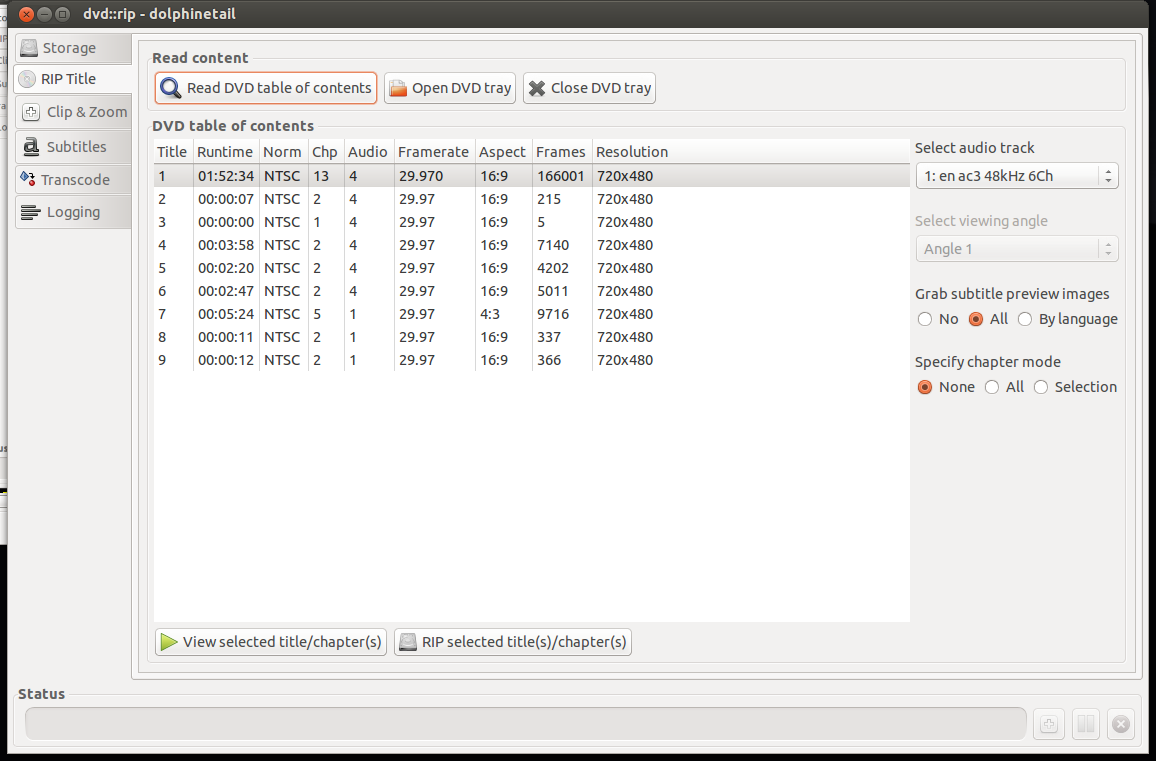Select By language subtitle preview option

[x=1026, y=319]
